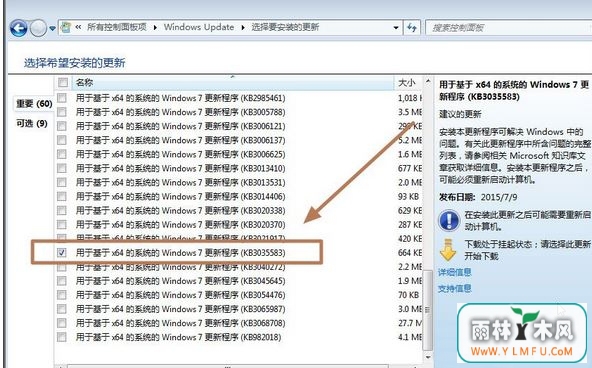Sort by the 名称 column header

tap(232, 82)
